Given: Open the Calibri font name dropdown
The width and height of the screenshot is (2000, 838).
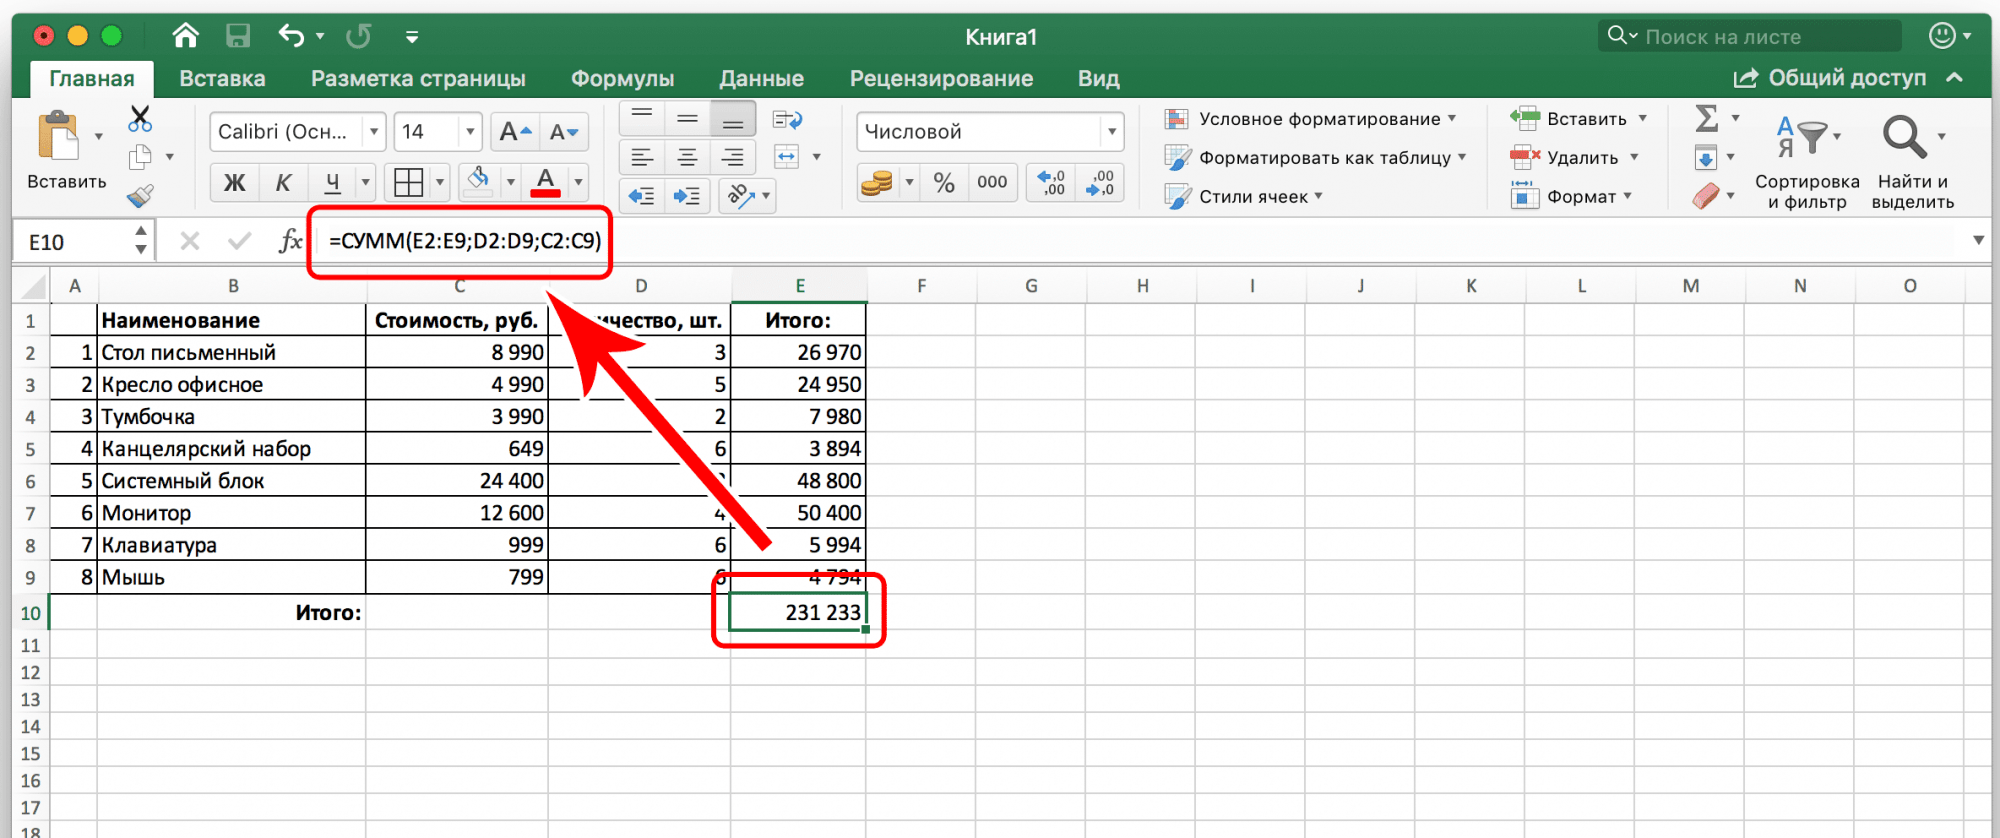Looking at the screenshot, I should 373,131.
